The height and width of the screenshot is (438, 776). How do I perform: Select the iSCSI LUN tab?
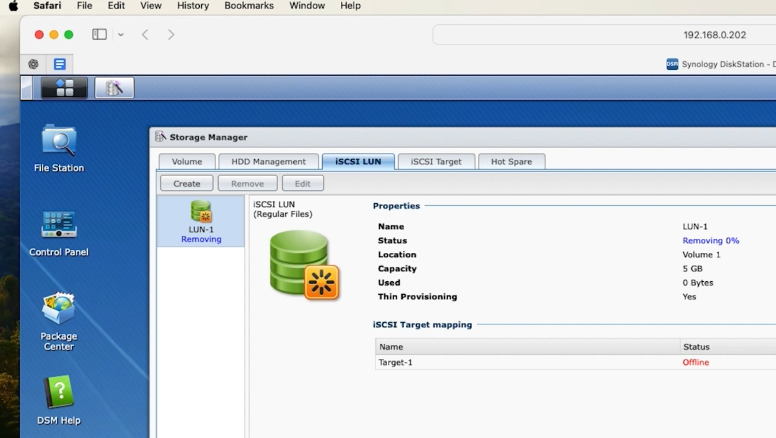(358, 161)
